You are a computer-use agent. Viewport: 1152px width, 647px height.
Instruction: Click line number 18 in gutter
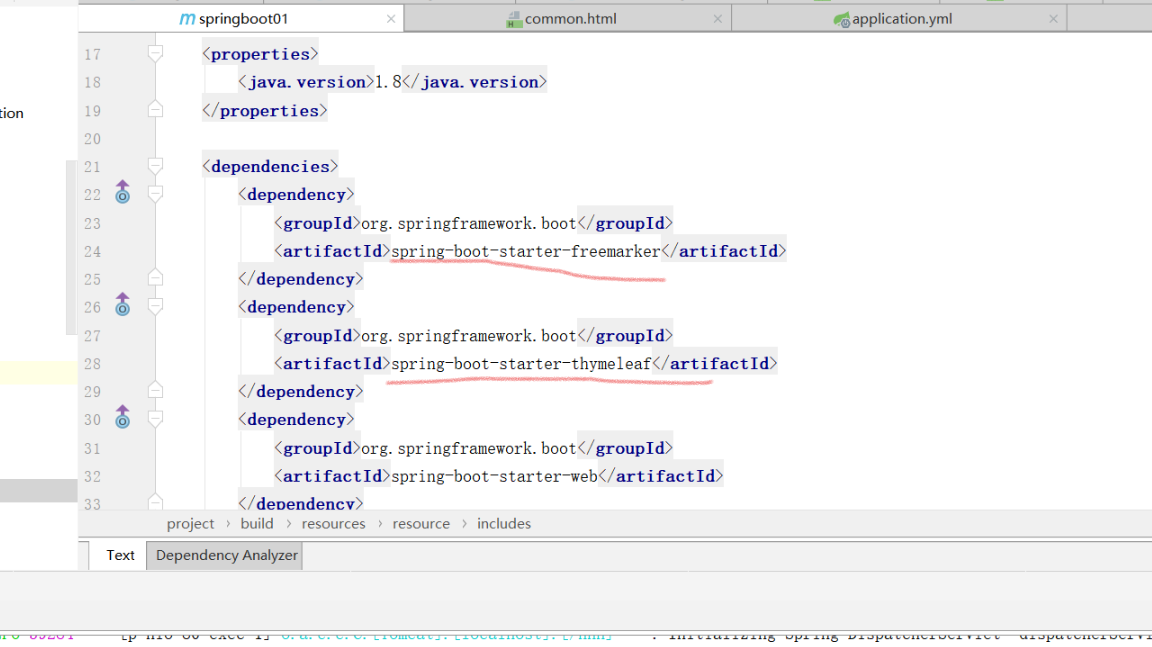click(92, 82)
